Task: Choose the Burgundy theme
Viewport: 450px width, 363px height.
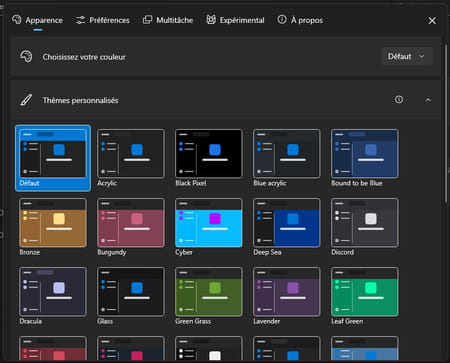Action: pyautogui.click(x=131, y=227)
